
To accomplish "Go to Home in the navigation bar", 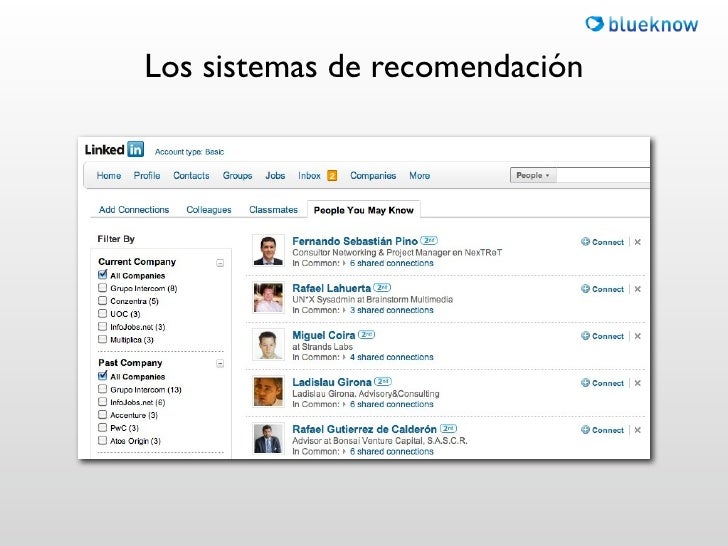I will (109, 176).
